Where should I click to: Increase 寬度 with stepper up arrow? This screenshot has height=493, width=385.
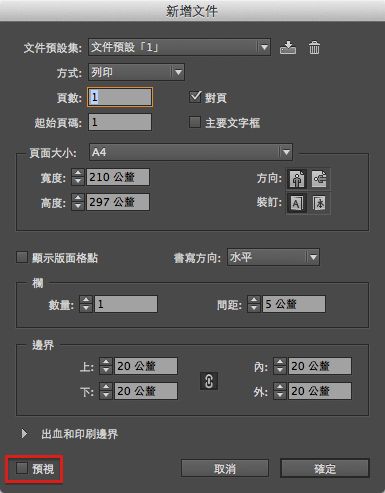pyautogui.click(x=78, y=173)
